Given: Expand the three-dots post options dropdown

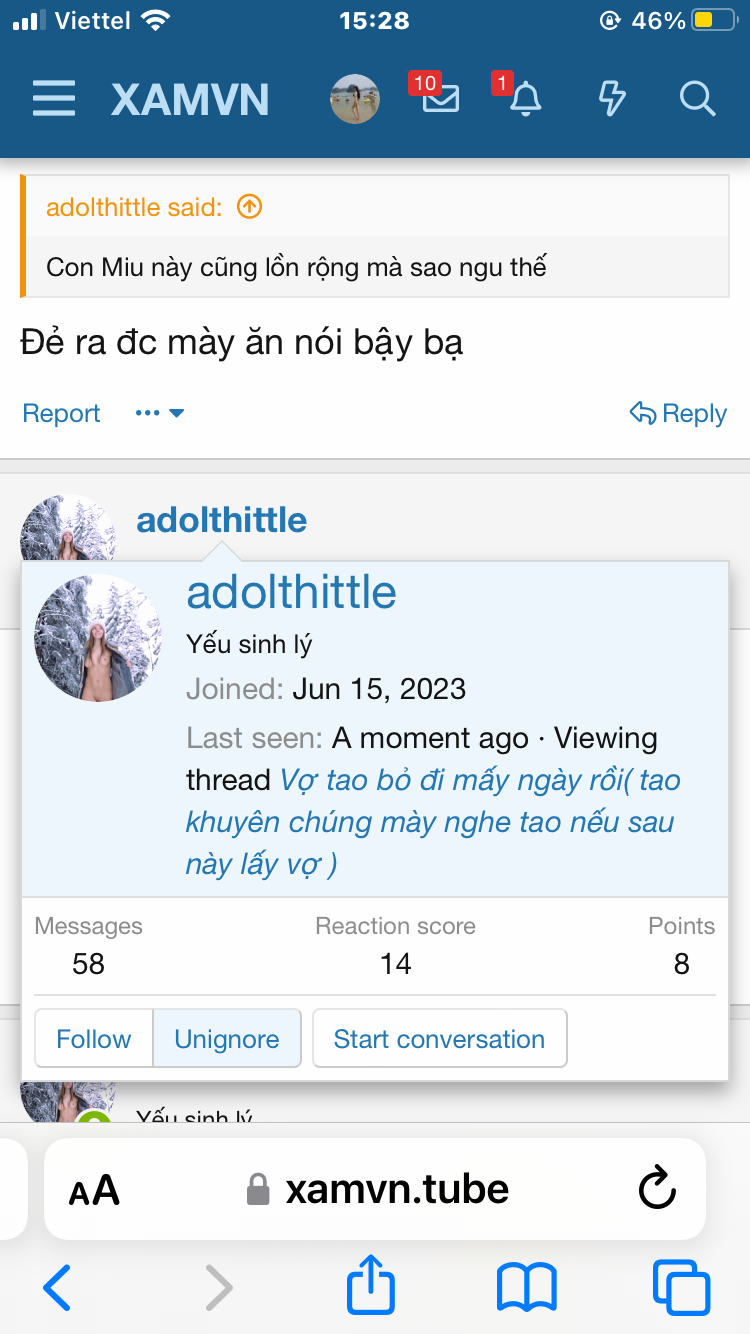Looking at the screenshot, I should 160,413.
